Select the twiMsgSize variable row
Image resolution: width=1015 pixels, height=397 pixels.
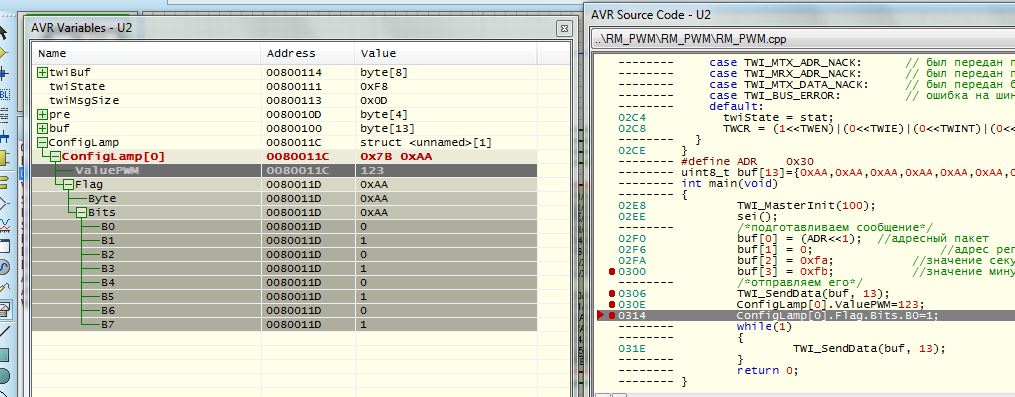[284, 100]
